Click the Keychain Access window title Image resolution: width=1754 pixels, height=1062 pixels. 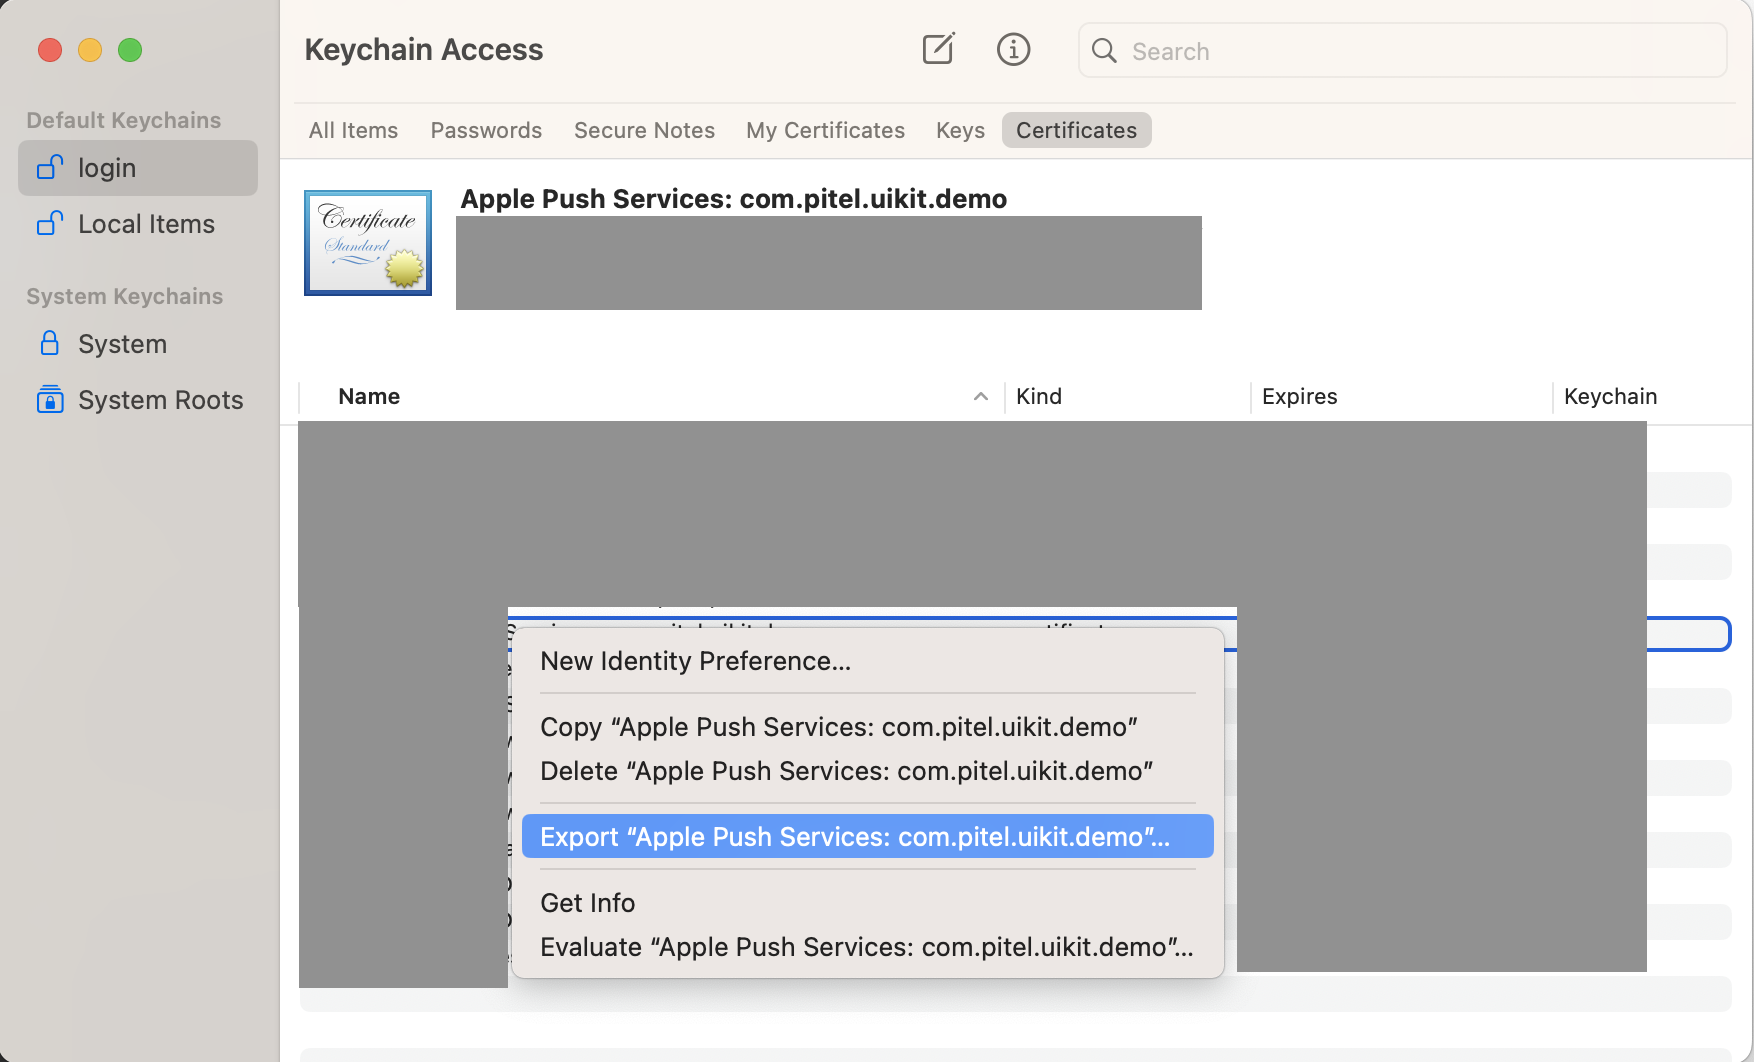[x=424, y=50]
